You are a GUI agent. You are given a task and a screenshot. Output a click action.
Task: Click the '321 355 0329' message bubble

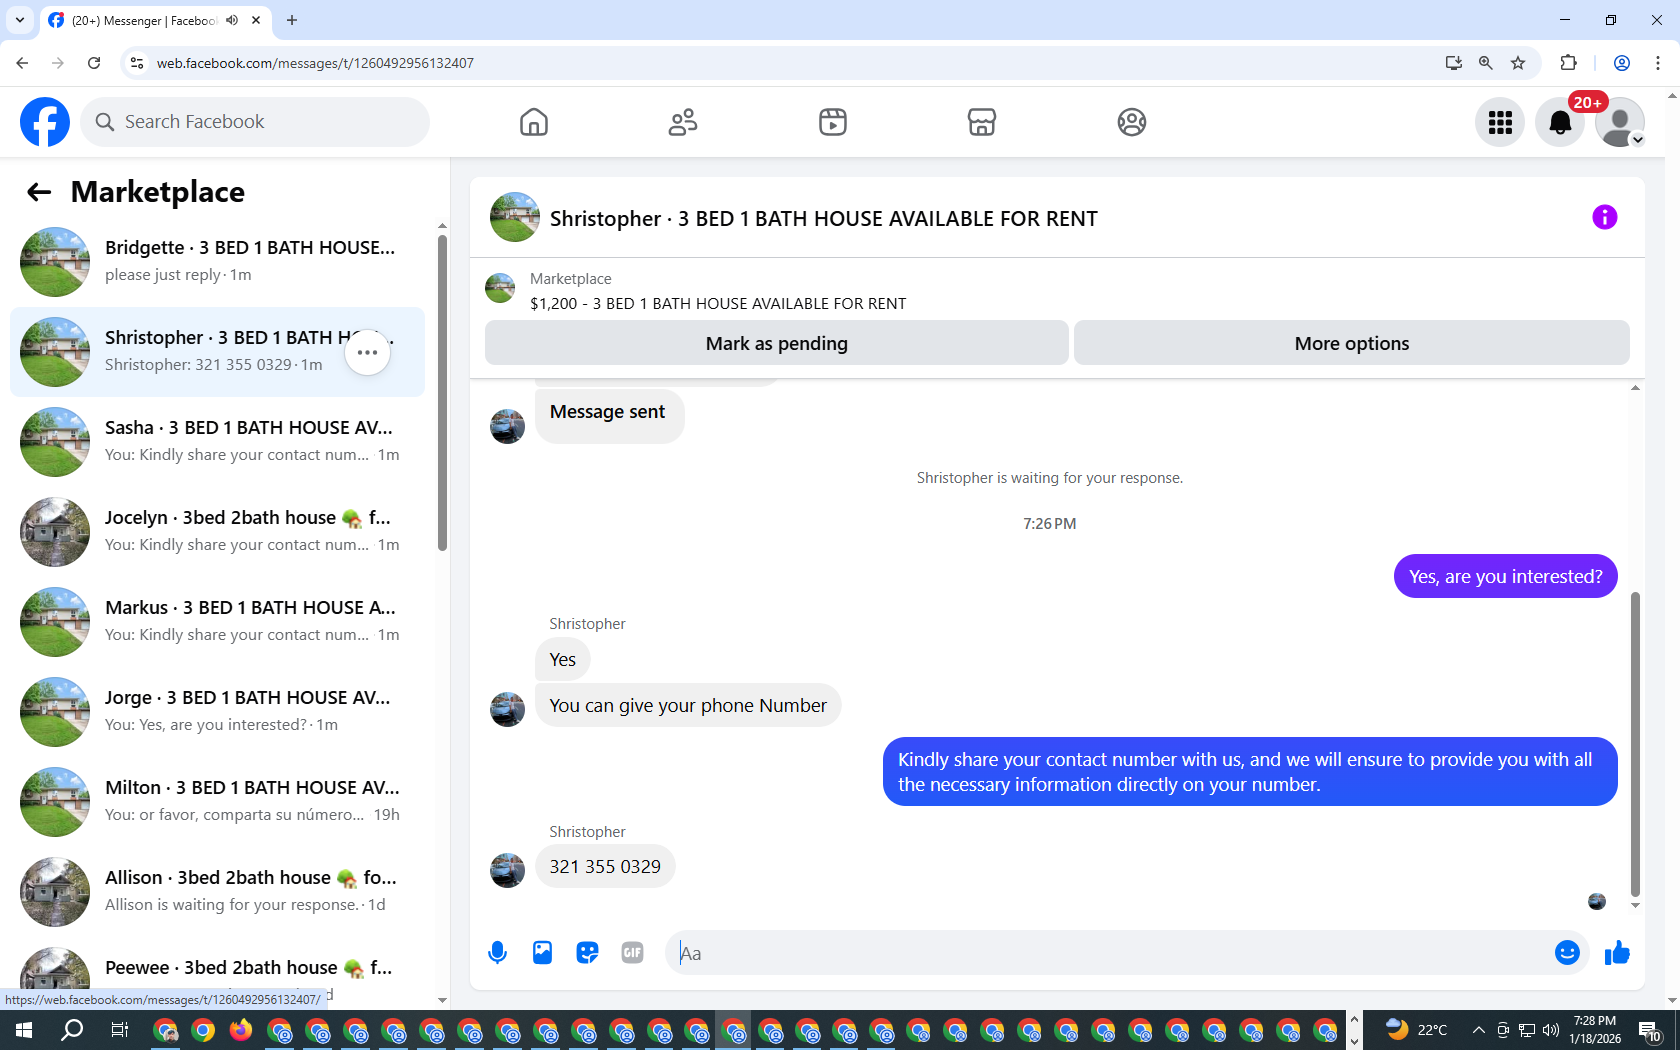click(605, 867)
